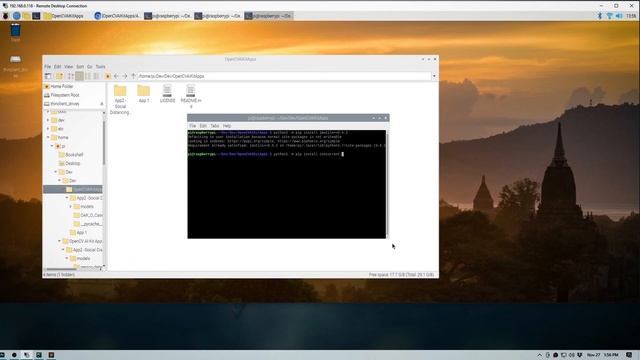Click the folder tree vertical scrollbar
The height and width of the screenshot is (360, 640).
[104, 143]
